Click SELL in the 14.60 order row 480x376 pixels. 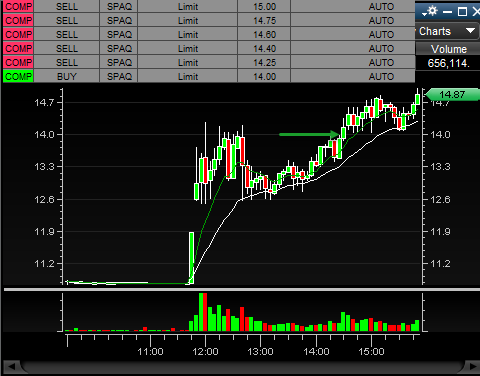[67, 35]
